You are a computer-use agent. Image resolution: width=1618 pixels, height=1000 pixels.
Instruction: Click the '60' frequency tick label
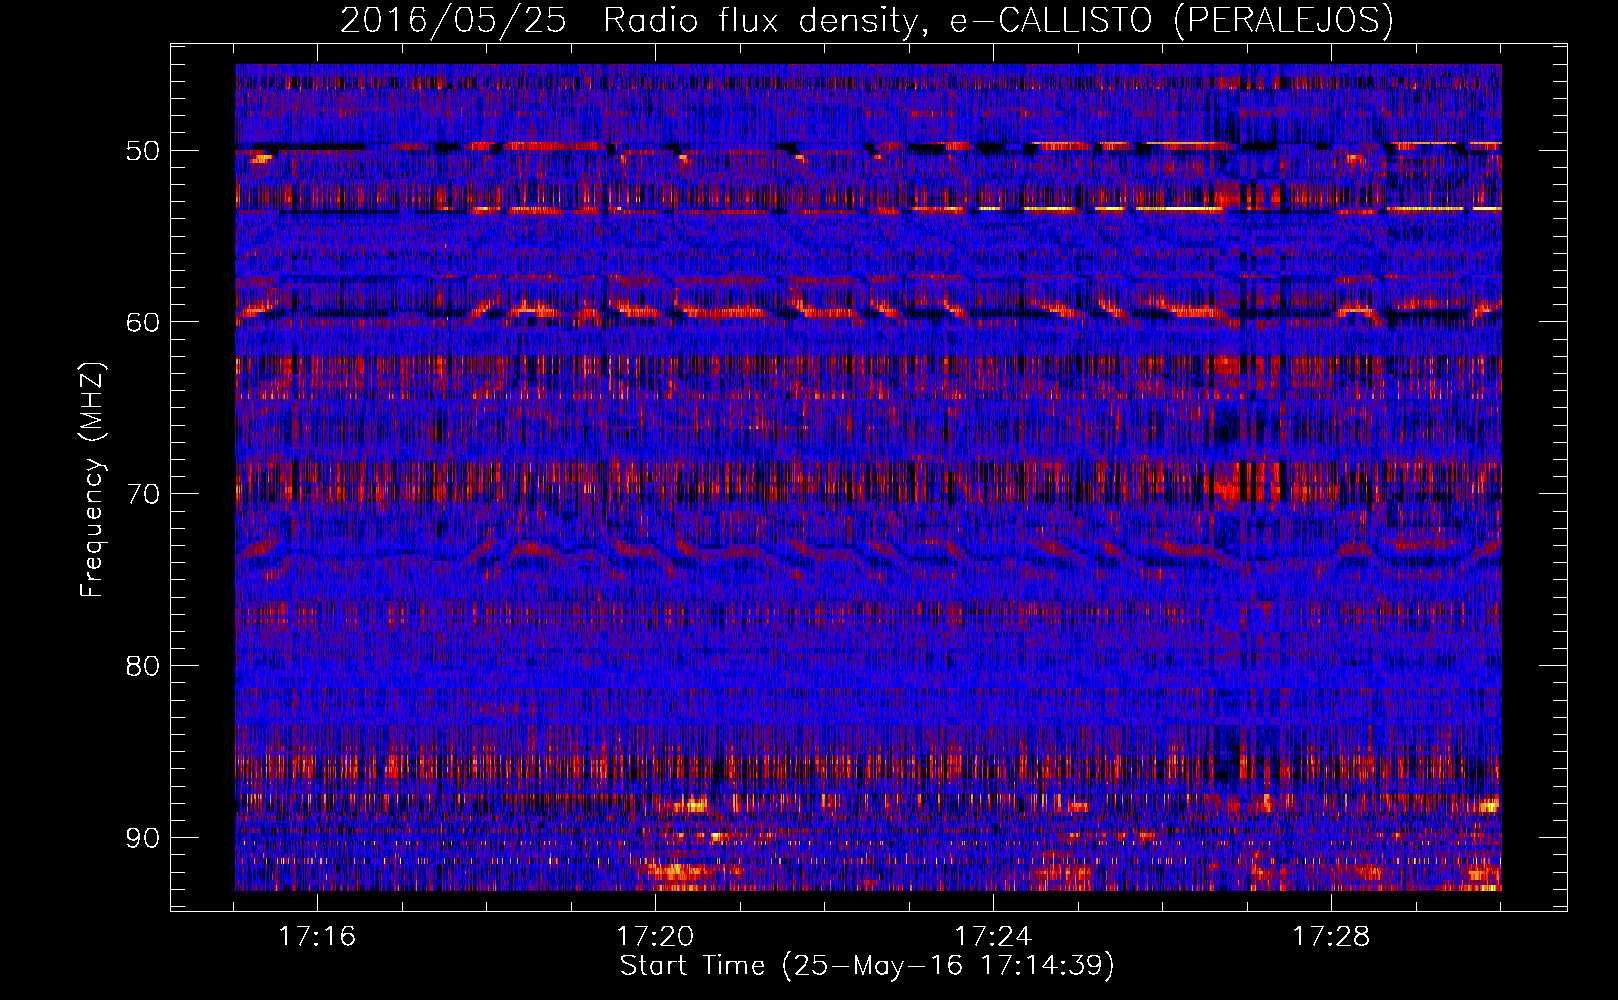pos(142,322)
